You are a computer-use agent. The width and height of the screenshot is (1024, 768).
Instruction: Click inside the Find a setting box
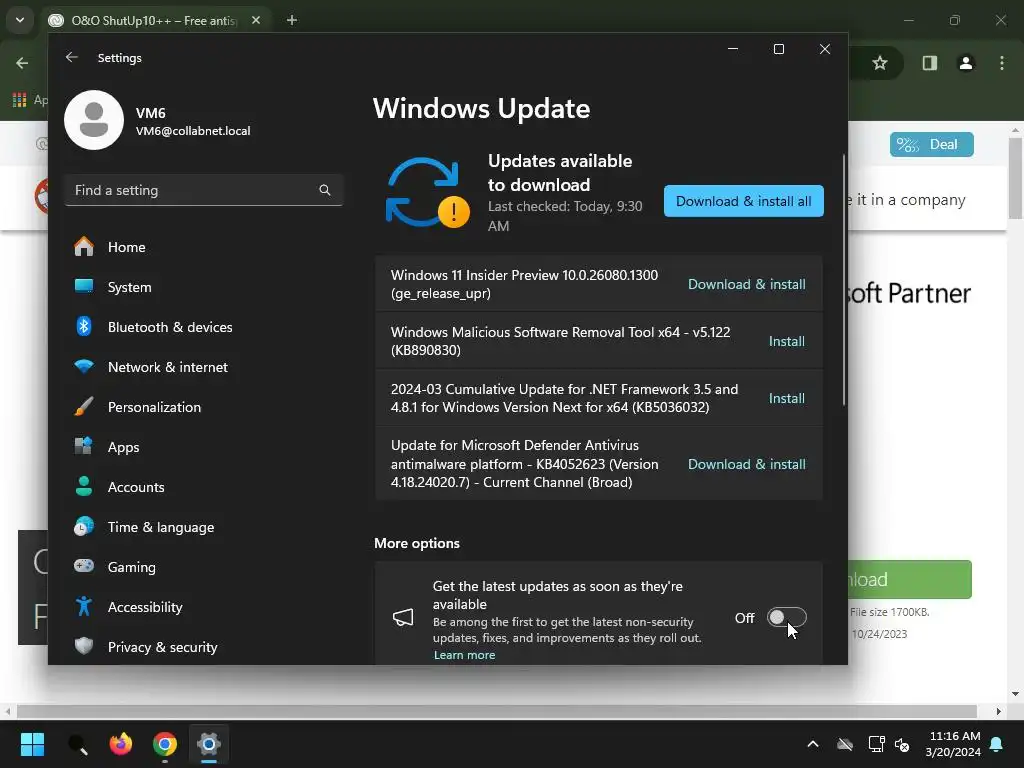pyautogui.click(x=204, y=190)
